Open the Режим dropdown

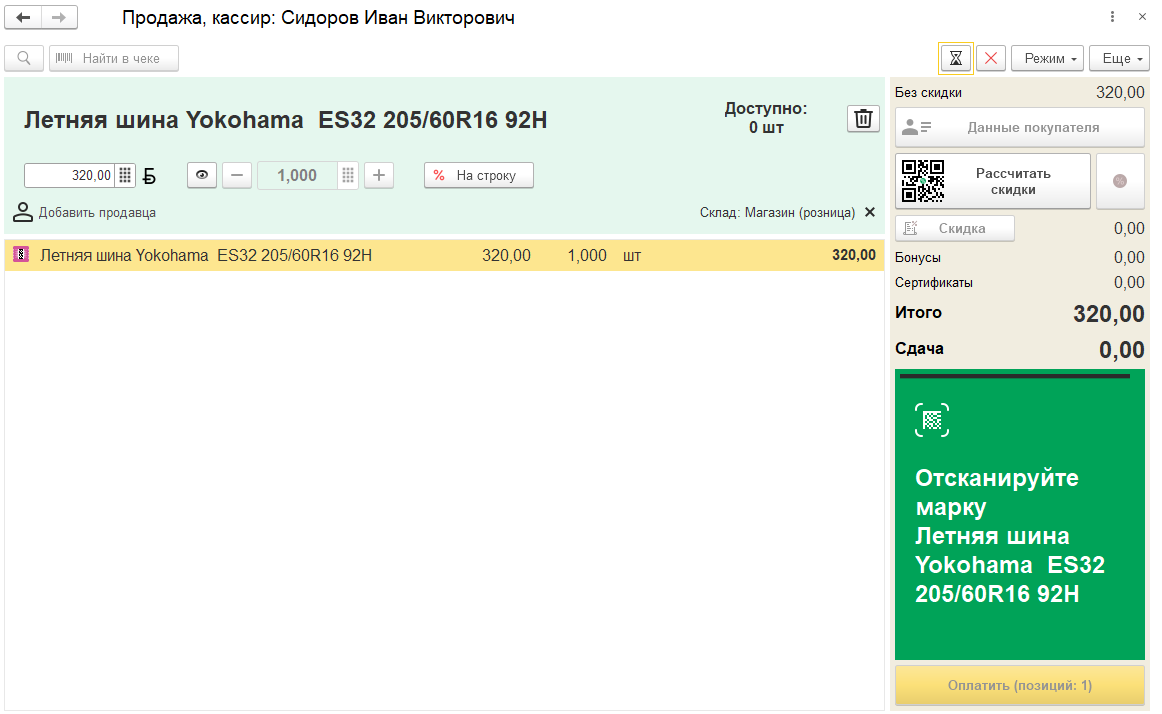1047,58
